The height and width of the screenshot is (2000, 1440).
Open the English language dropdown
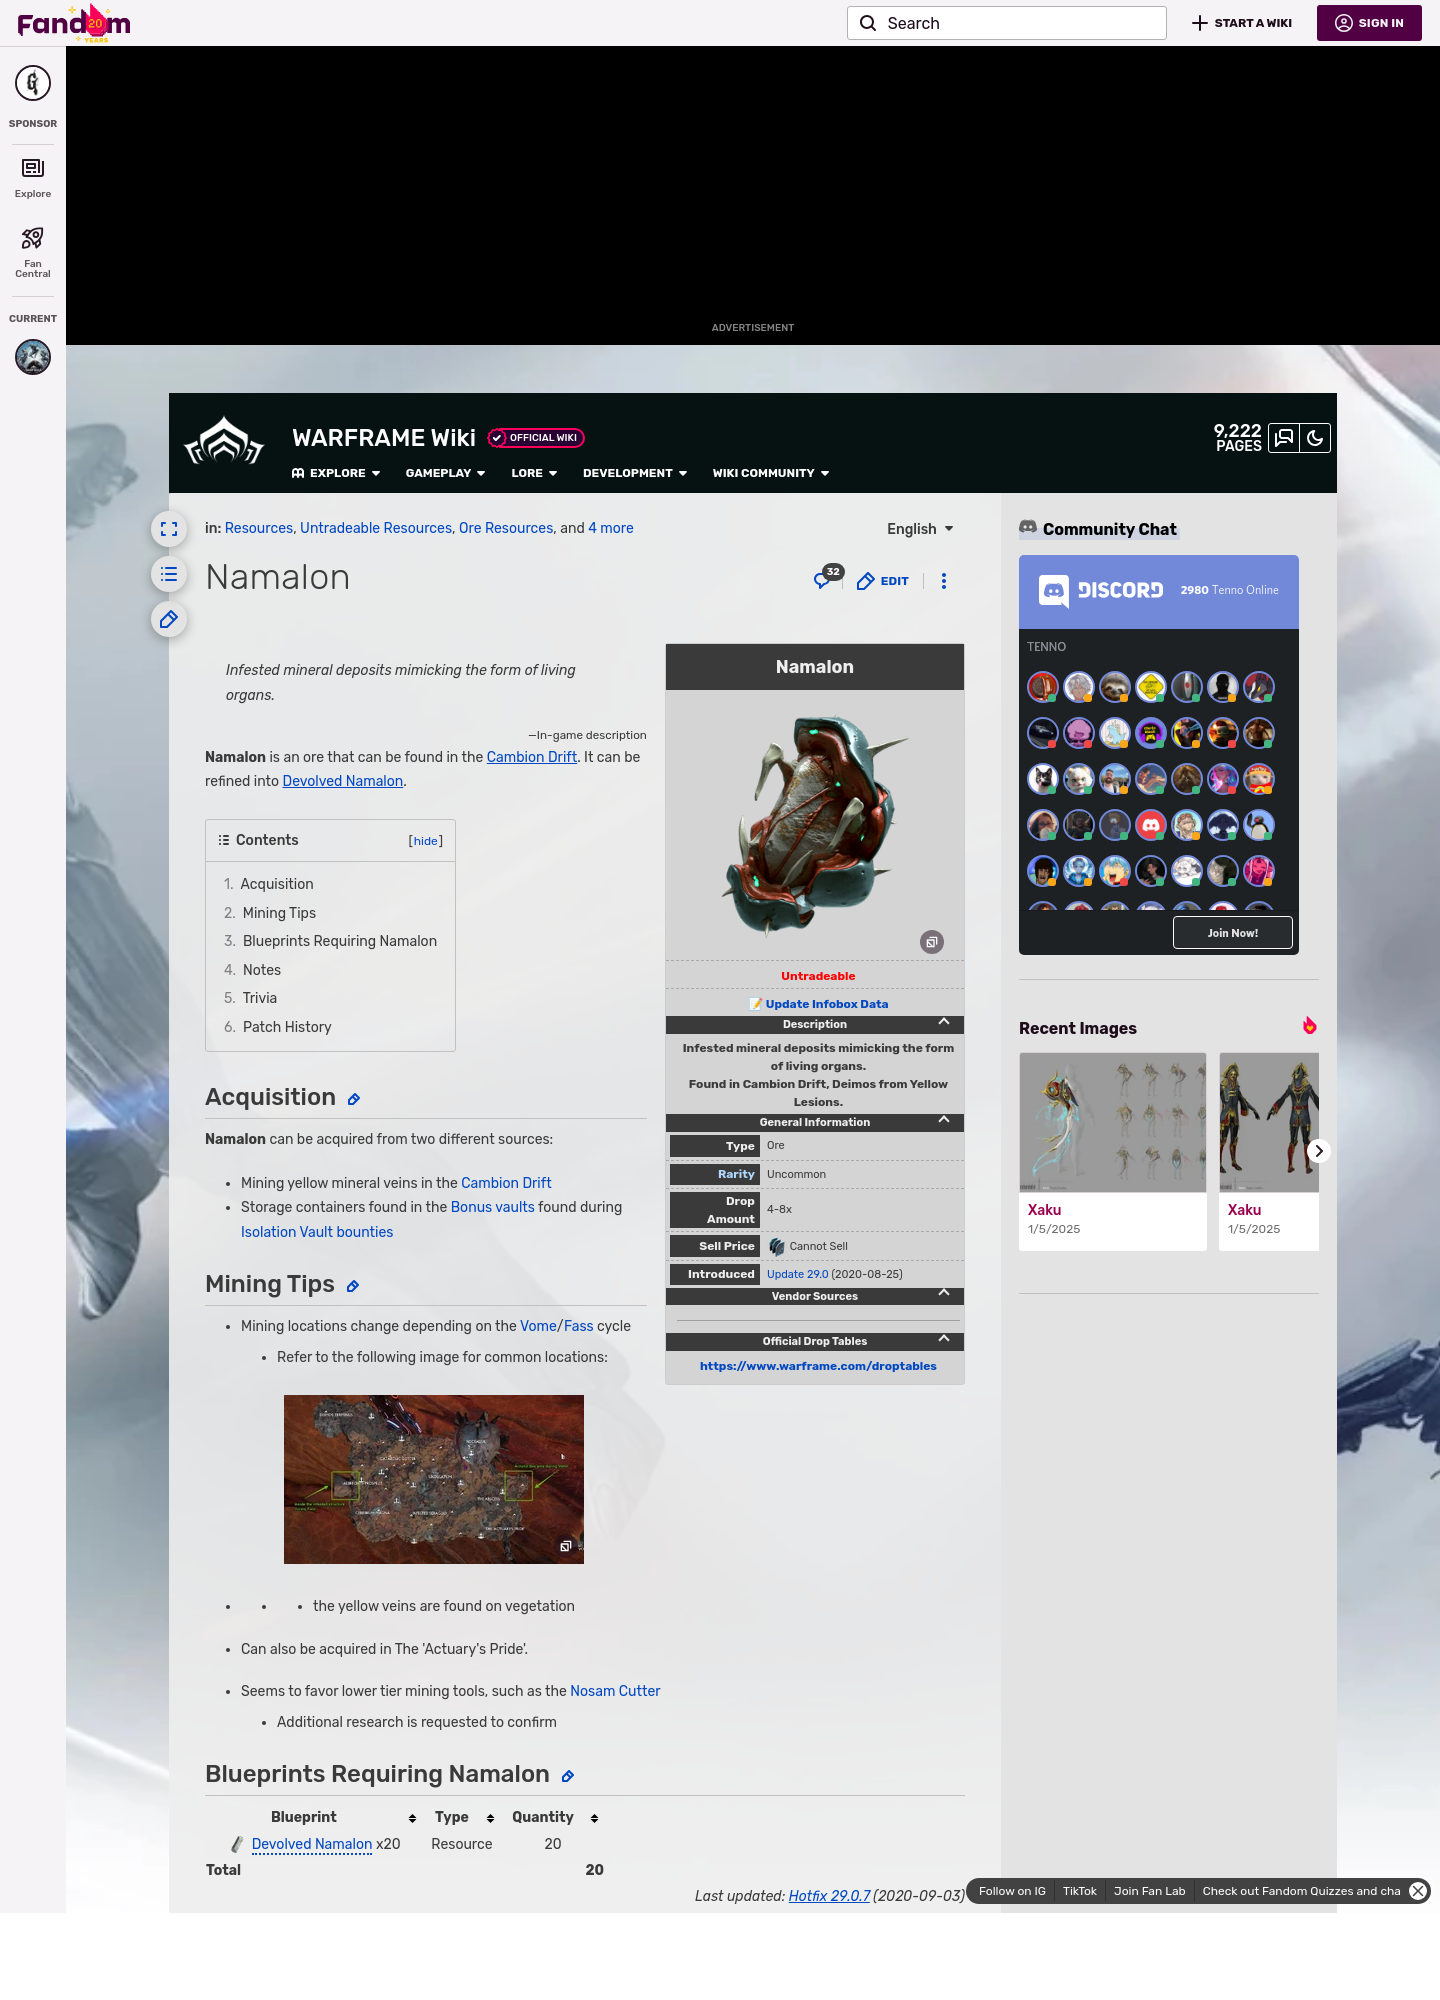point(920,529)
